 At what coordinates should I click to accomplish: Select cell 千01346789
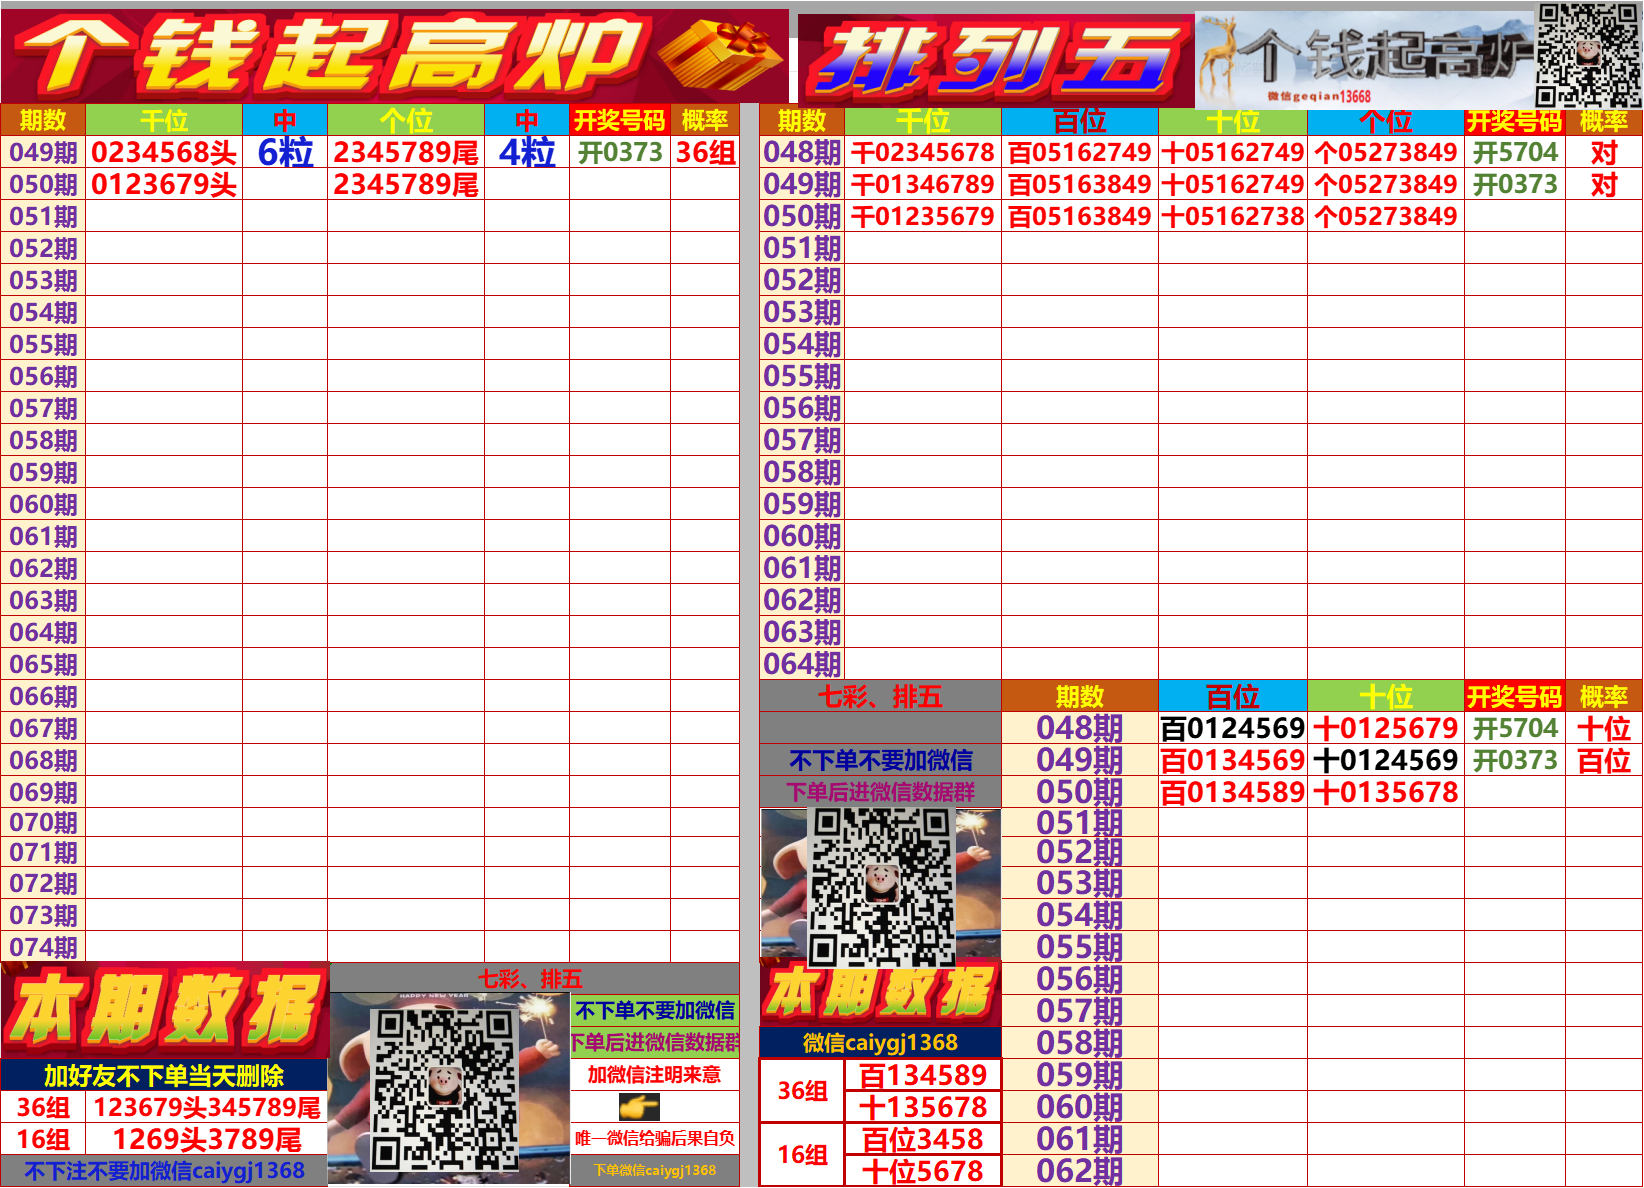(x=923, y=184)
